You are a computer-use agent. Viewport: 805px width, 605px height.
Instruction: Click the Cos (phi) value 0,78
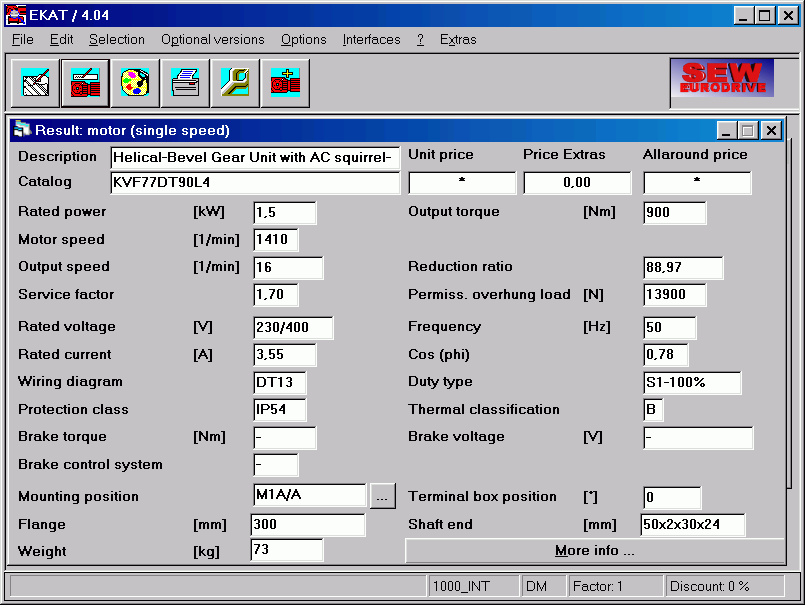666,355
